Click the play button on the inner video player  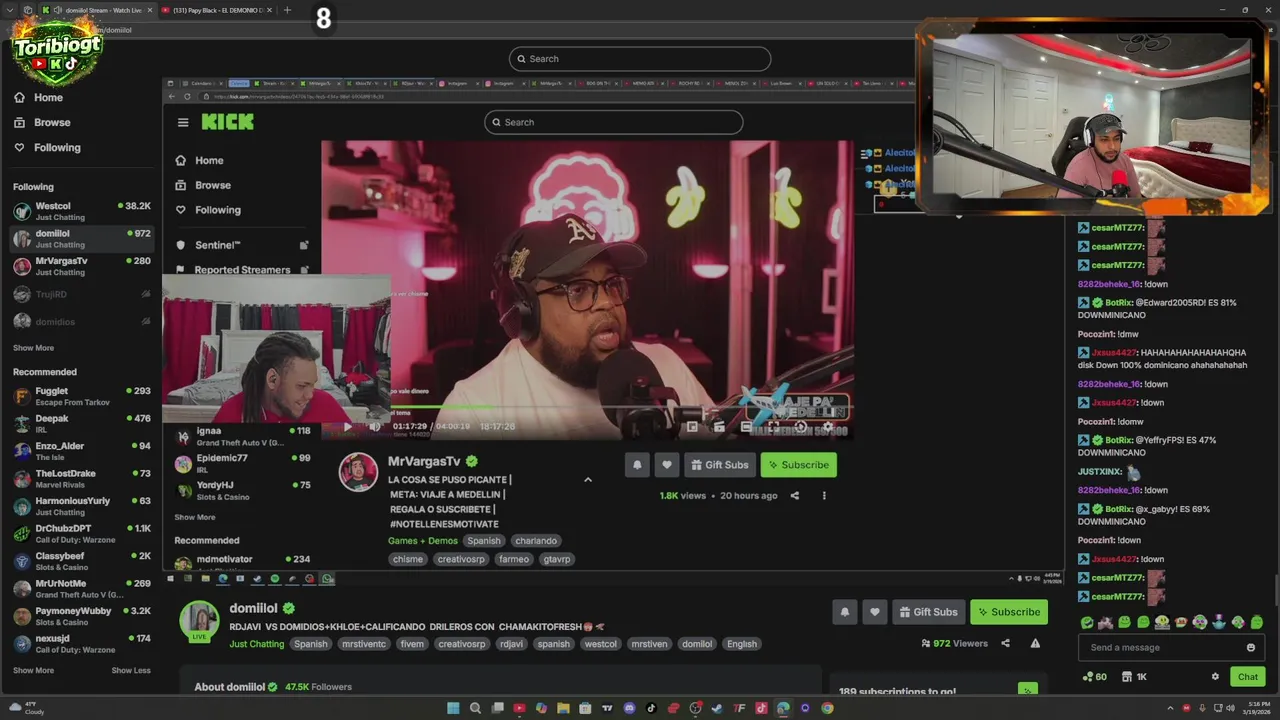point(347,426)
